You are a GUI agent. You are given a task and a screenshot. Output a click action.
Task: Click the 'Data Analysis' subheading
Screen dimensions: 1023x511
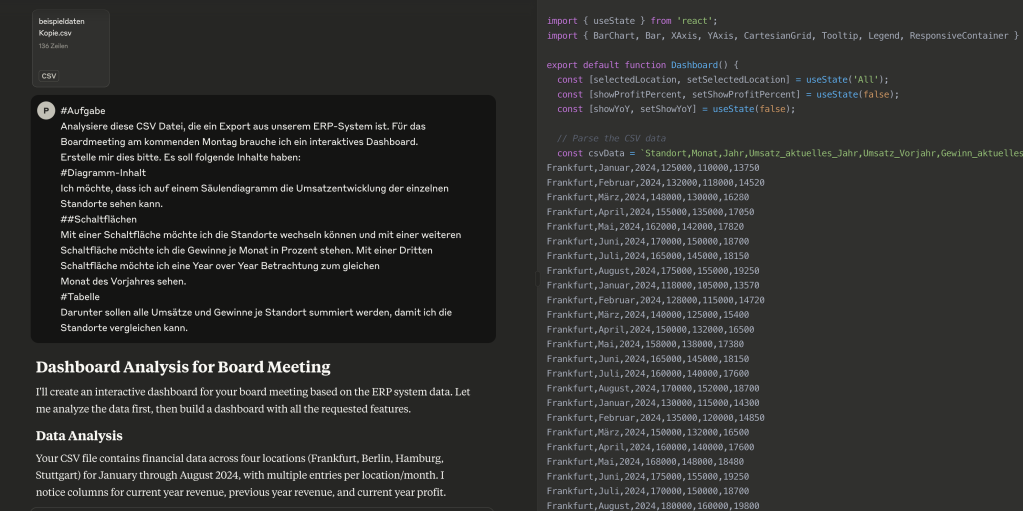point(79,435)
